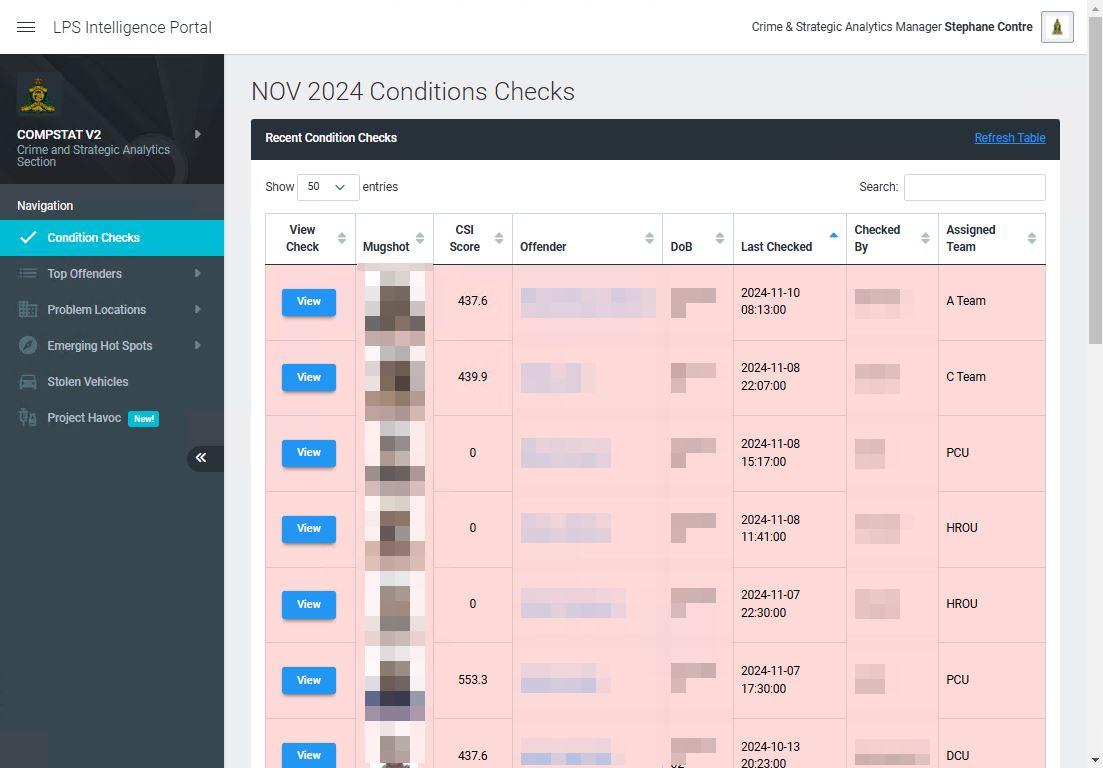Expand the Top Offenders submenu arrow
The image size is (1103, 768).
pos(197,274)
